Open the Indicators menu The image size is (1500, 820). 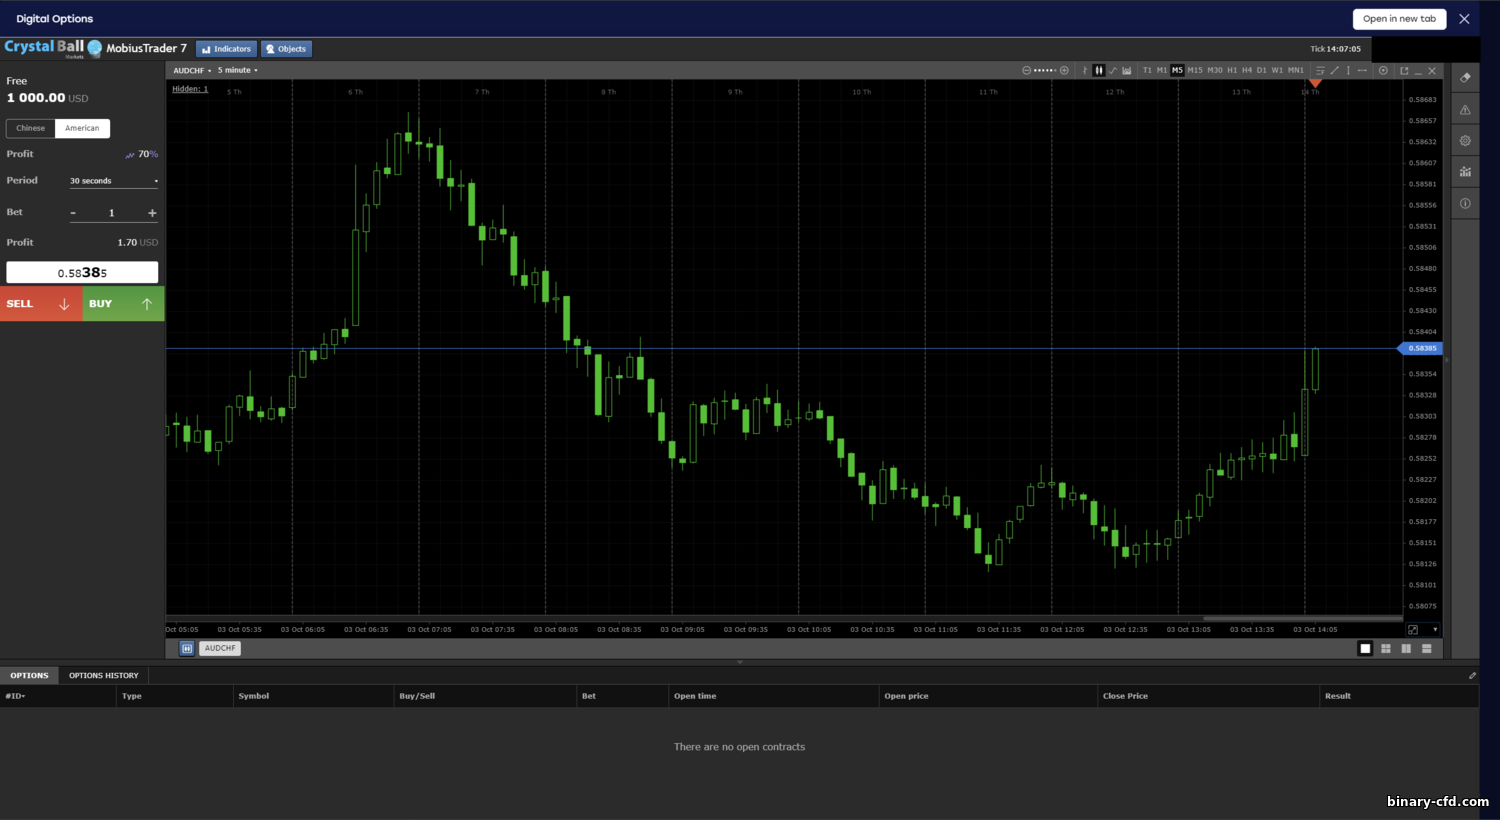click(x=227, y=49)
